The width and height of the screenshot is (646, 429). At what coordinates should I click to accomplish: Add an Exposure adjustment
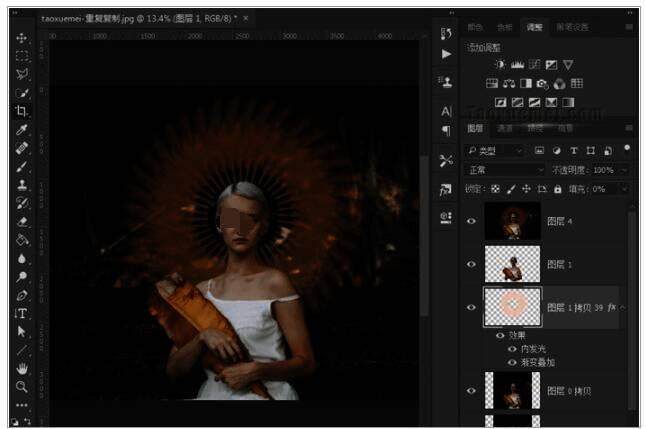click(x=551, y=65)
